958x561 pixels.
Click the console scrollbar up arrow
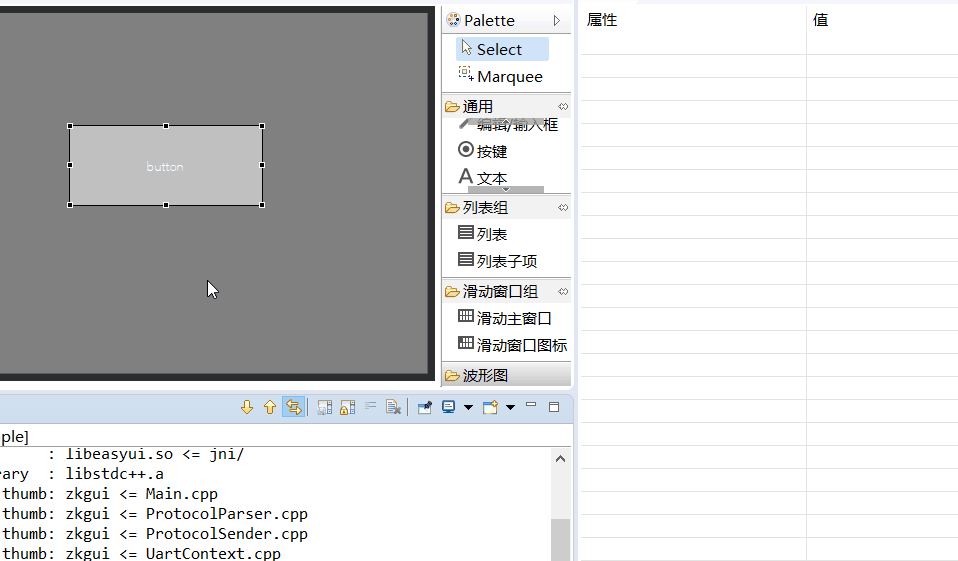(x=560, y=459)
